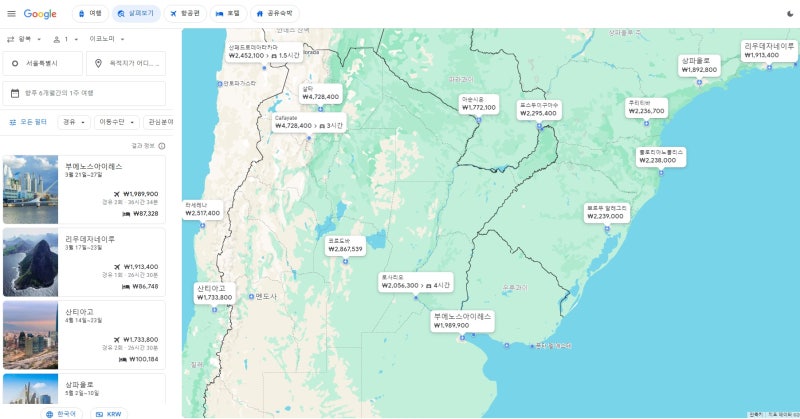Click airport pin below ₩2,238,000 label
Screen dimensions: 800x419
click(661, 173)
